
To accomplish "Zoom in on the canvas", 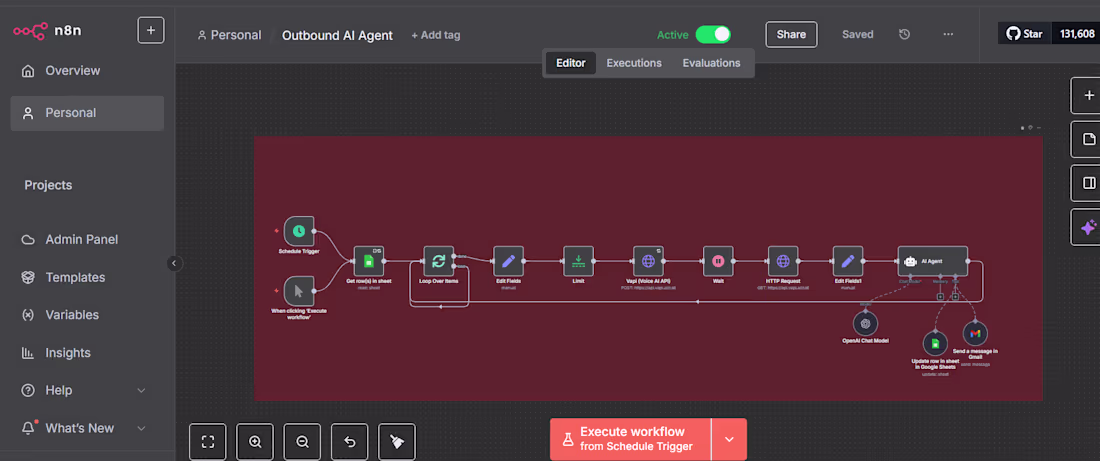I will tap(255, 441).
